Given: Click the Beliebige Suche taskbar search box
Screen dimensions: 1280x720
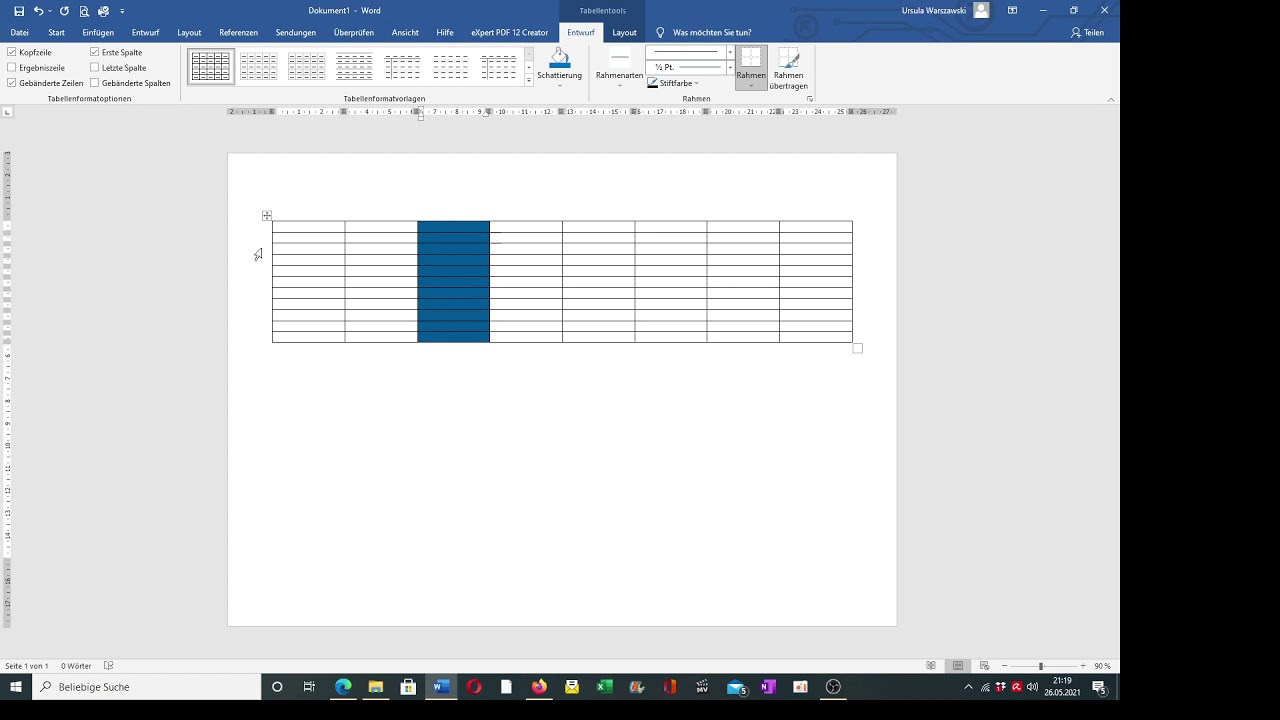Looking at the screenshot, I should [x=146, y=687].
